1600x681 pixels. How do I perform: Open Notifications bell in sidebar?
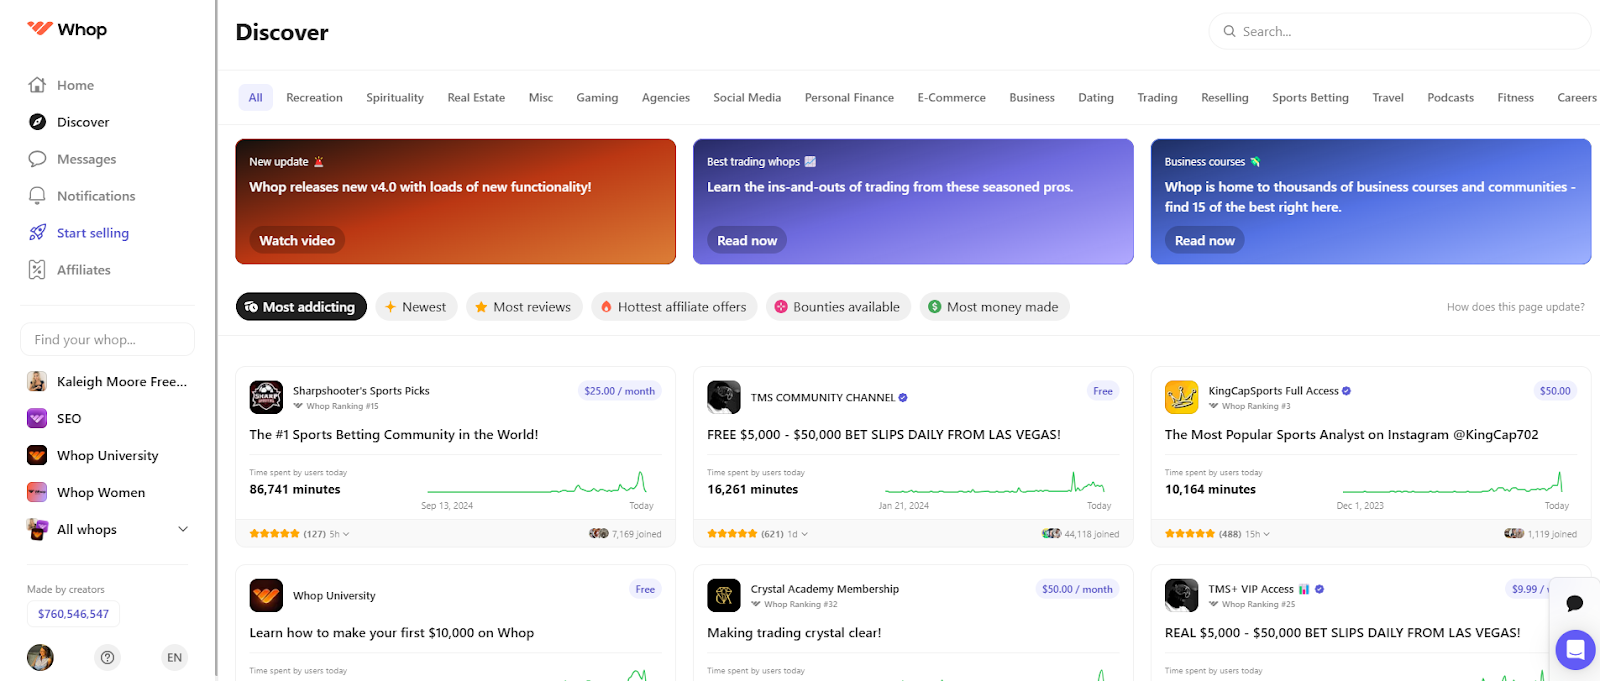(x=37, y=196)
